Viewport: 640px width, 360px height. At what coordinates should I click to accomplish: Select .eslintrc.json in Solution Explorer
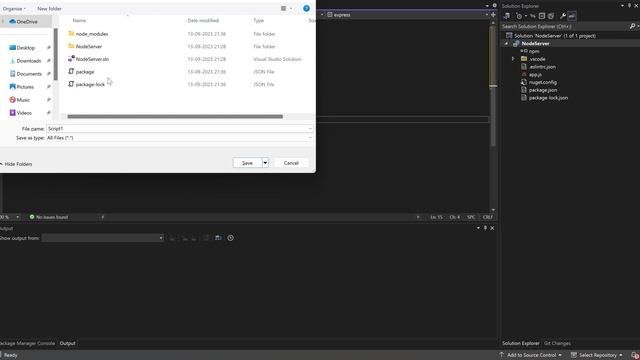tap(542, 67)
